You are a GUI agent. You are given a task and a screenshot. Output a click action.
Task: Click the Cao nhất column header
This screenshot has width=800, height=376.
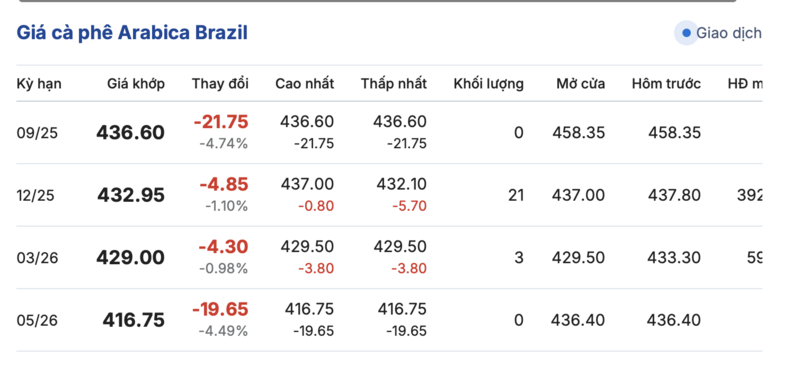click(305, 84)
